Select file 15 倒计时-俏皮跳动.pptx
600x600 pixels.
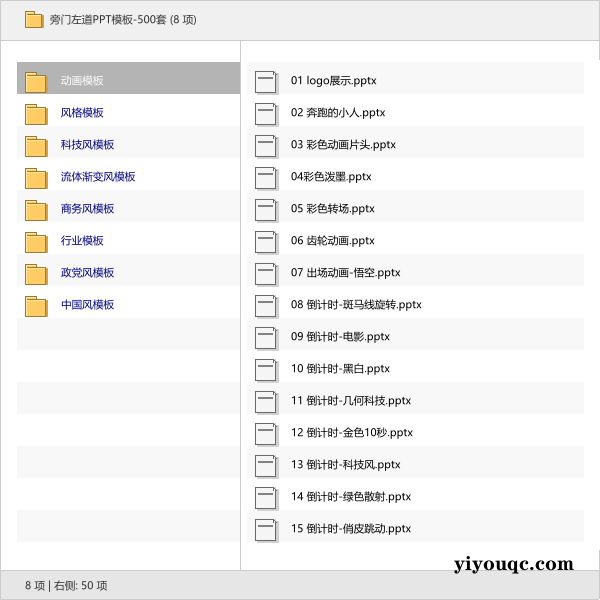coord(350,529)
